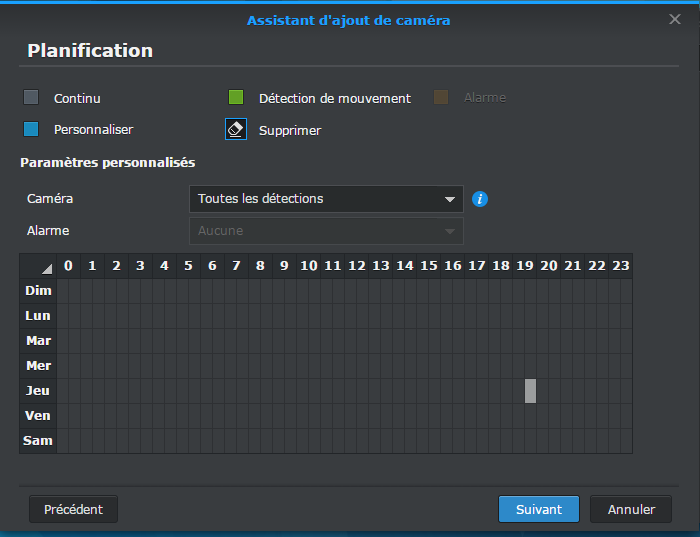Viewport: 700px width, 537px height.
Task: Click the grid corner select-all triangle
Action: [x=46, y=267]
